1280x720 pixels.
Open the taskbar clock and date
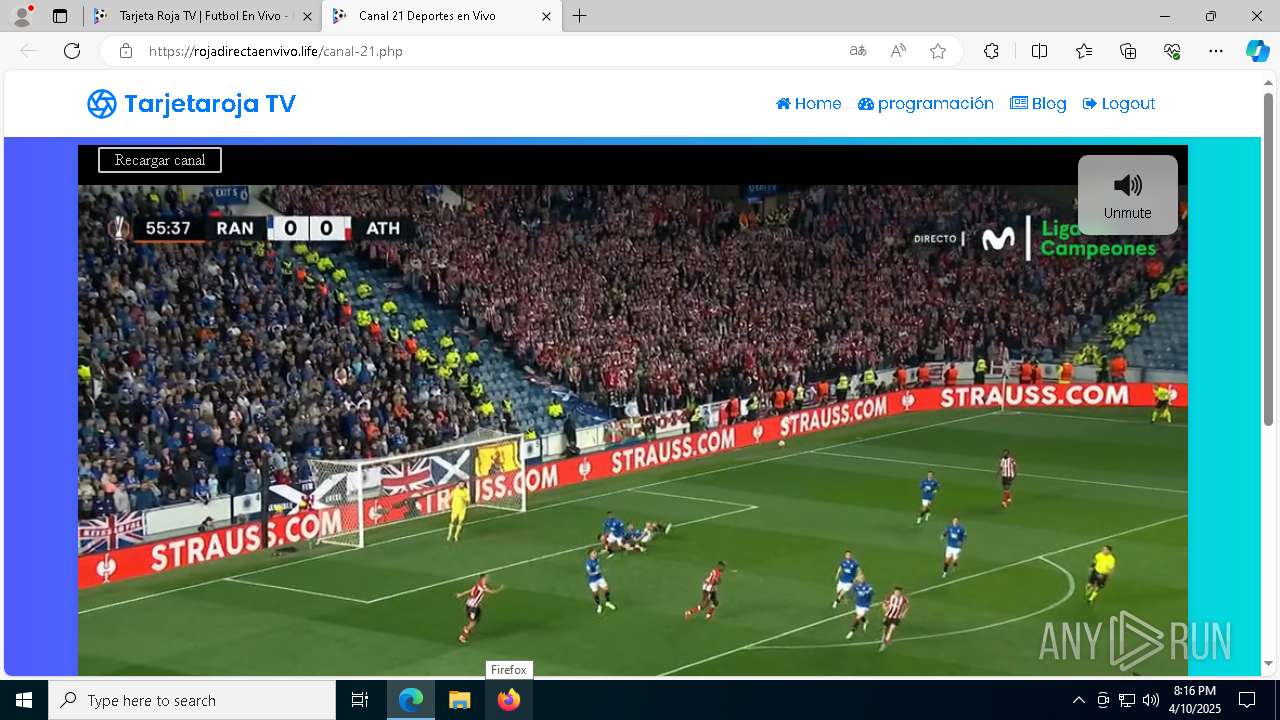click(1196, 700)
